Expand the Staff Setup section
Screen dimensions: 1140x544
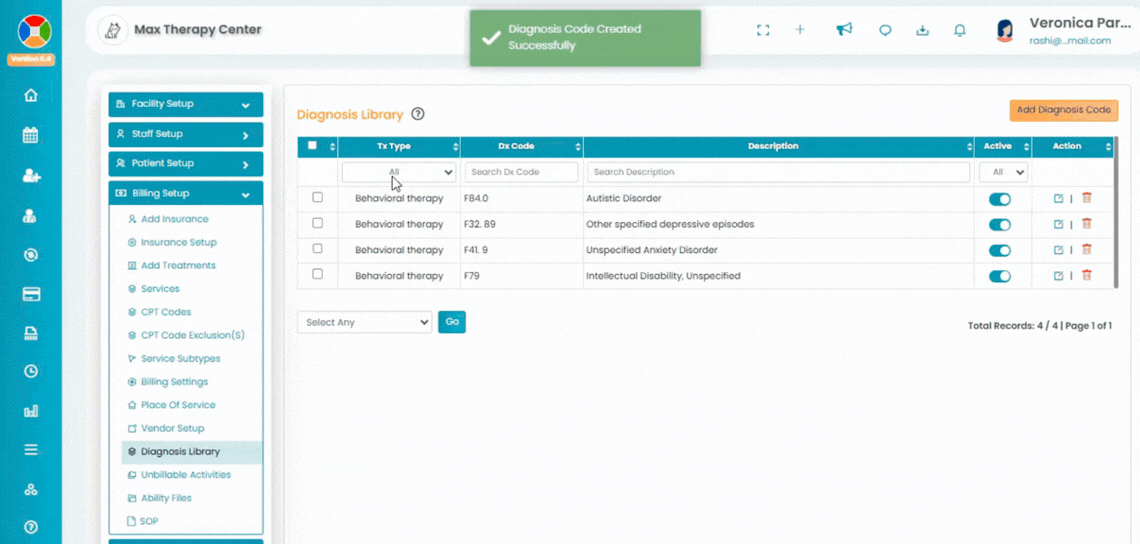pos(185,135)
